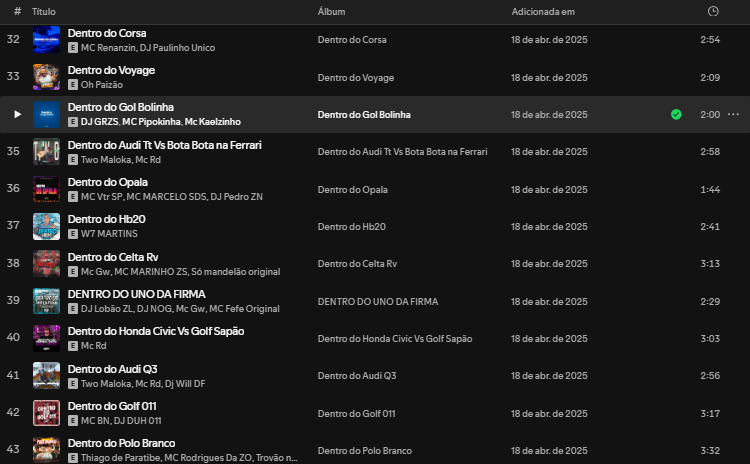Open the Dentro do Voyage cover thumbnail
This screenshot has width=750, height=464.
click(46, 77)
